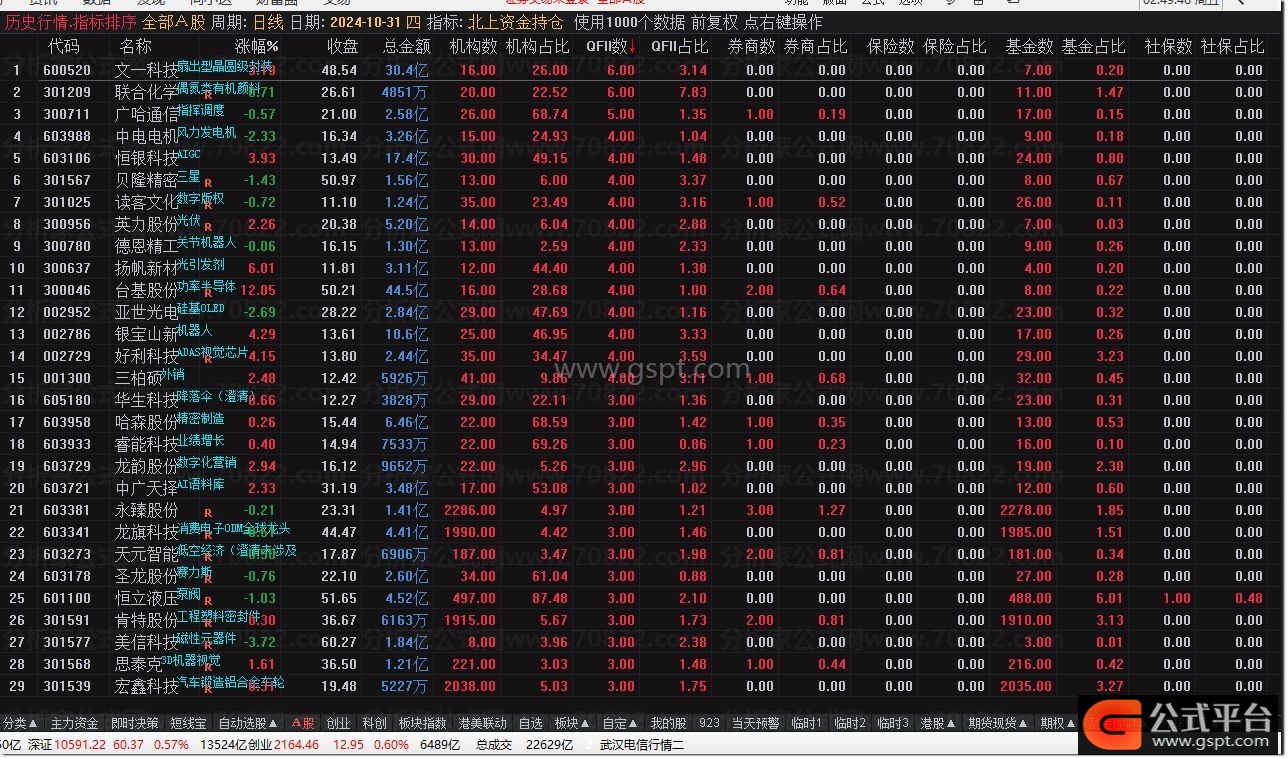Click the 全部A股 scope label
The image size is (1288, 758).
click(173, 22)
